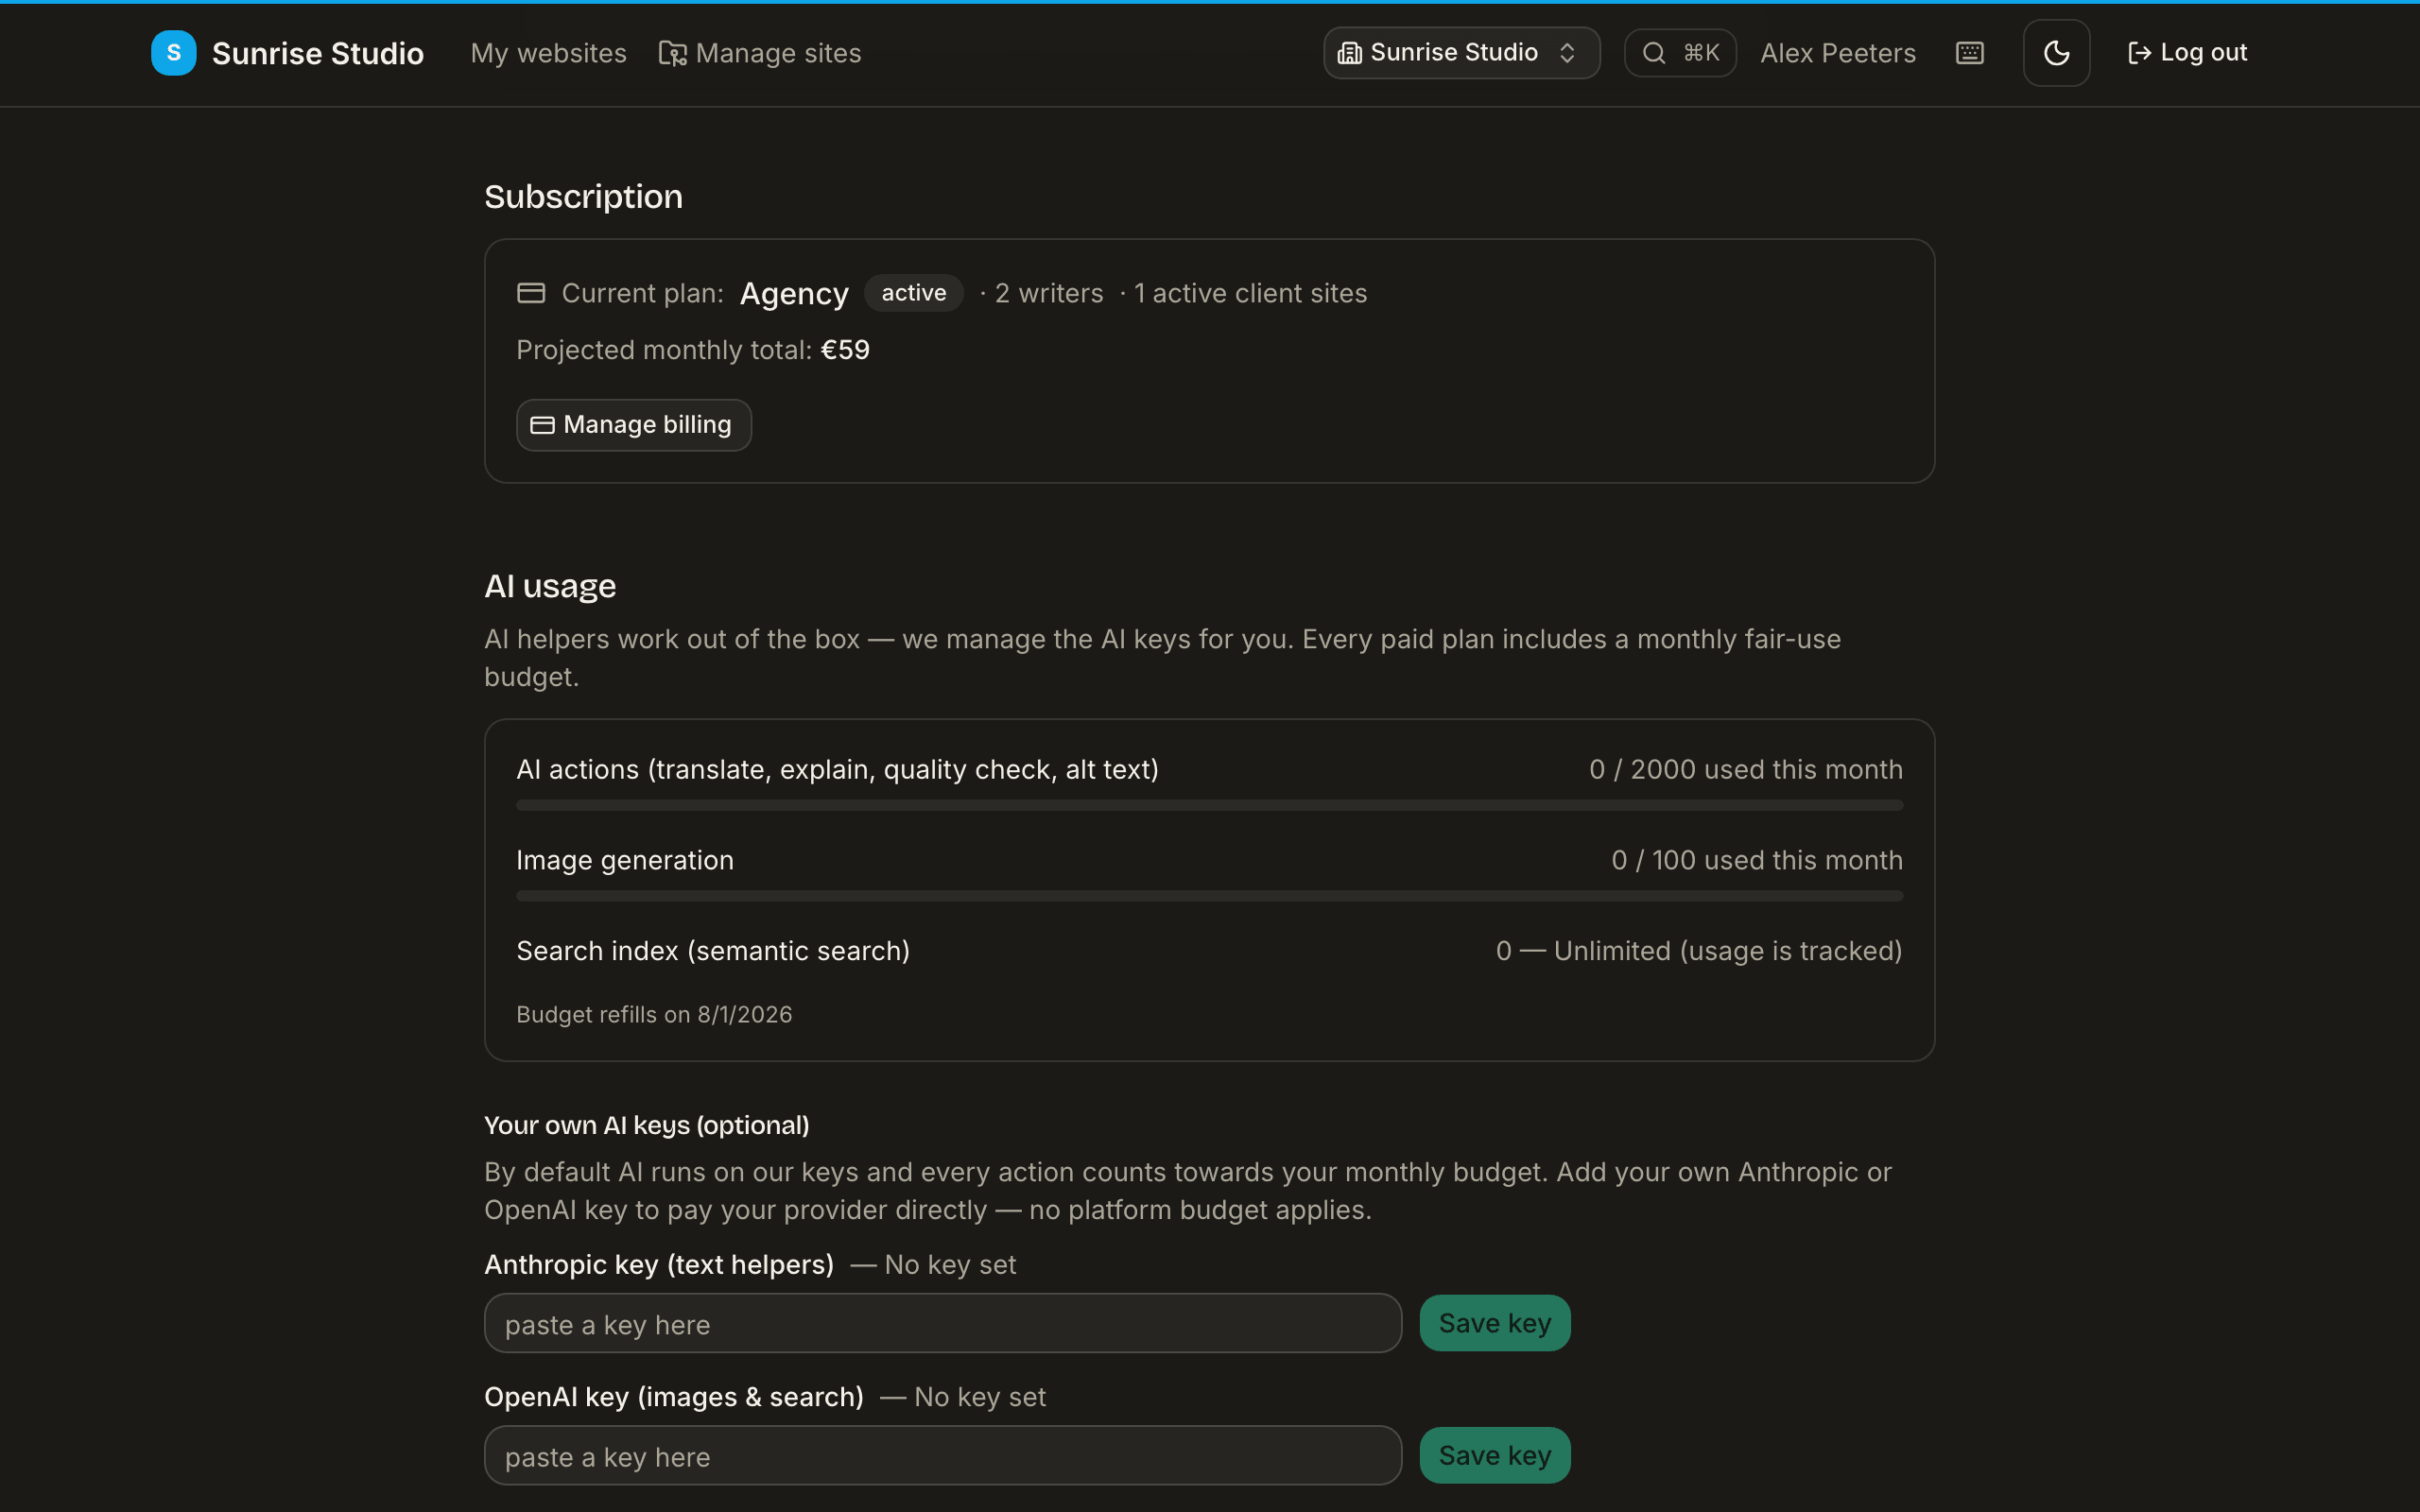Click the AI actions usage progress bar

[x=1209, y=805]
